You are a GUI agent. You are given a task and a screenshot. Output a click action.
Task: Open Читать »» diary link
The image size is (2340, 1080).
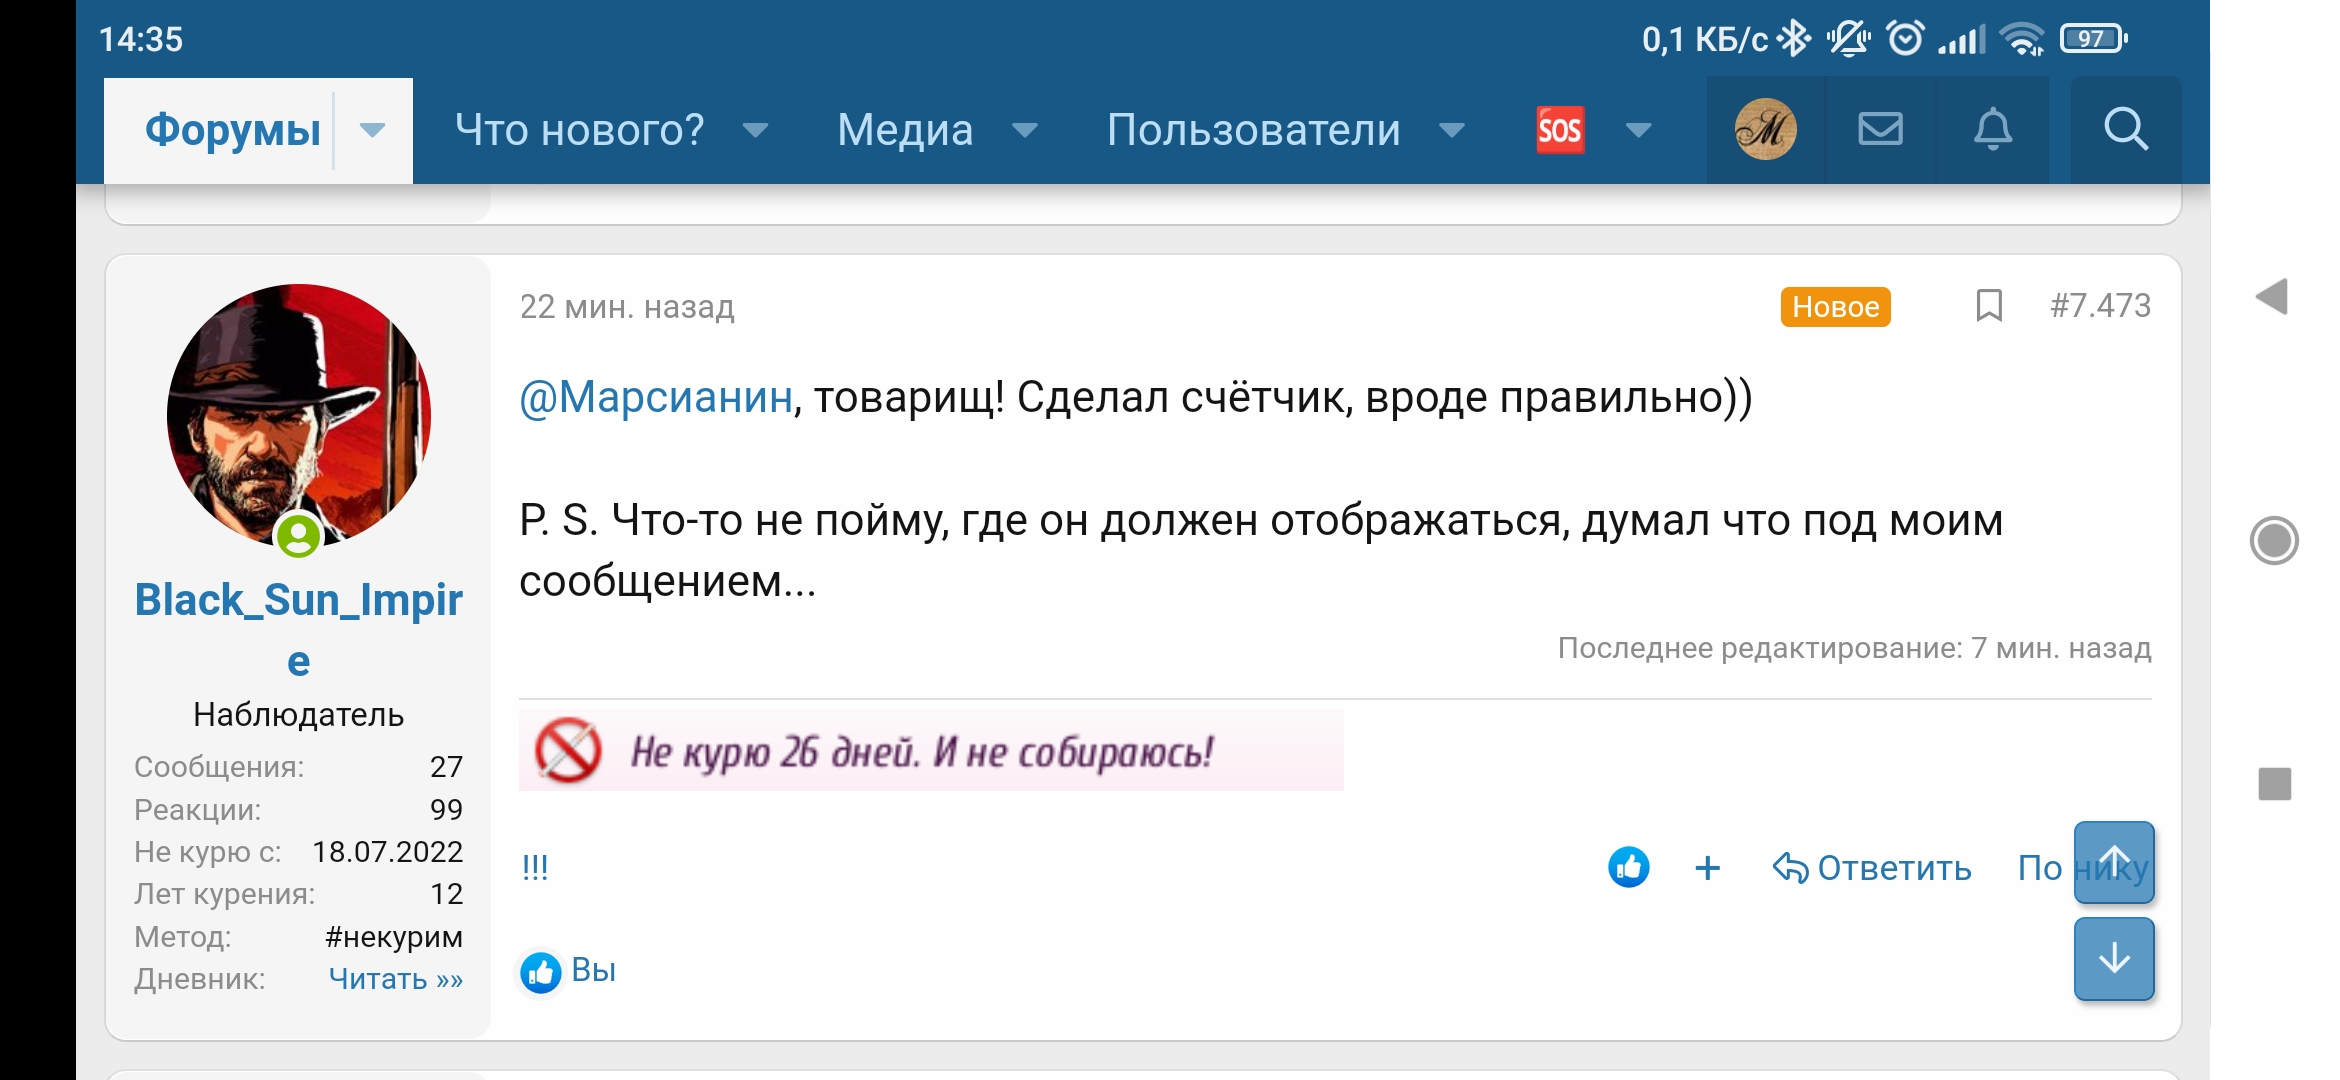click(x=396, y=979)
